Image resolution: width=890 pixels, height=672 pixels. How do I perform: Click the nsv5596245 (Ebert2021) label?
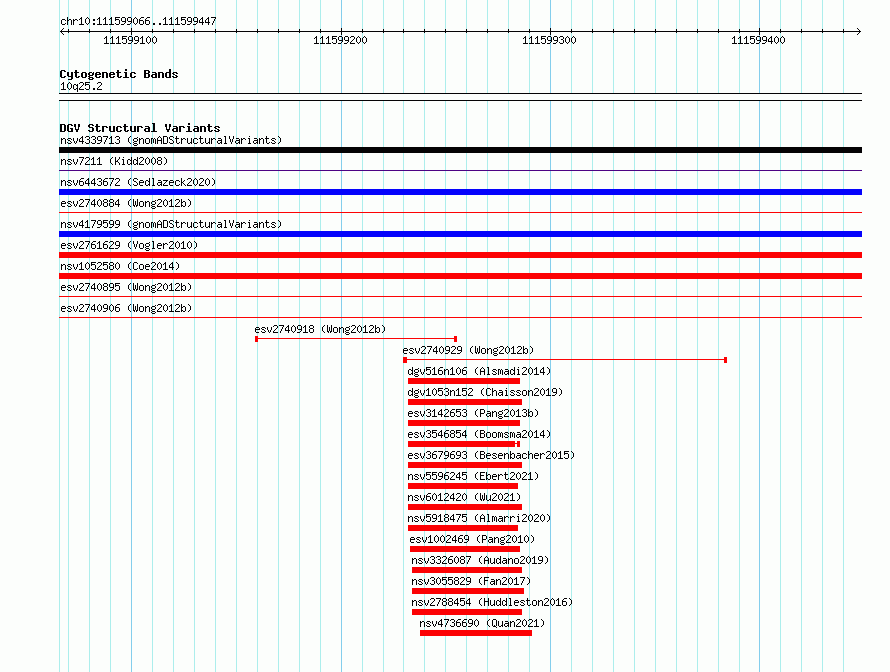pos(473,476)
